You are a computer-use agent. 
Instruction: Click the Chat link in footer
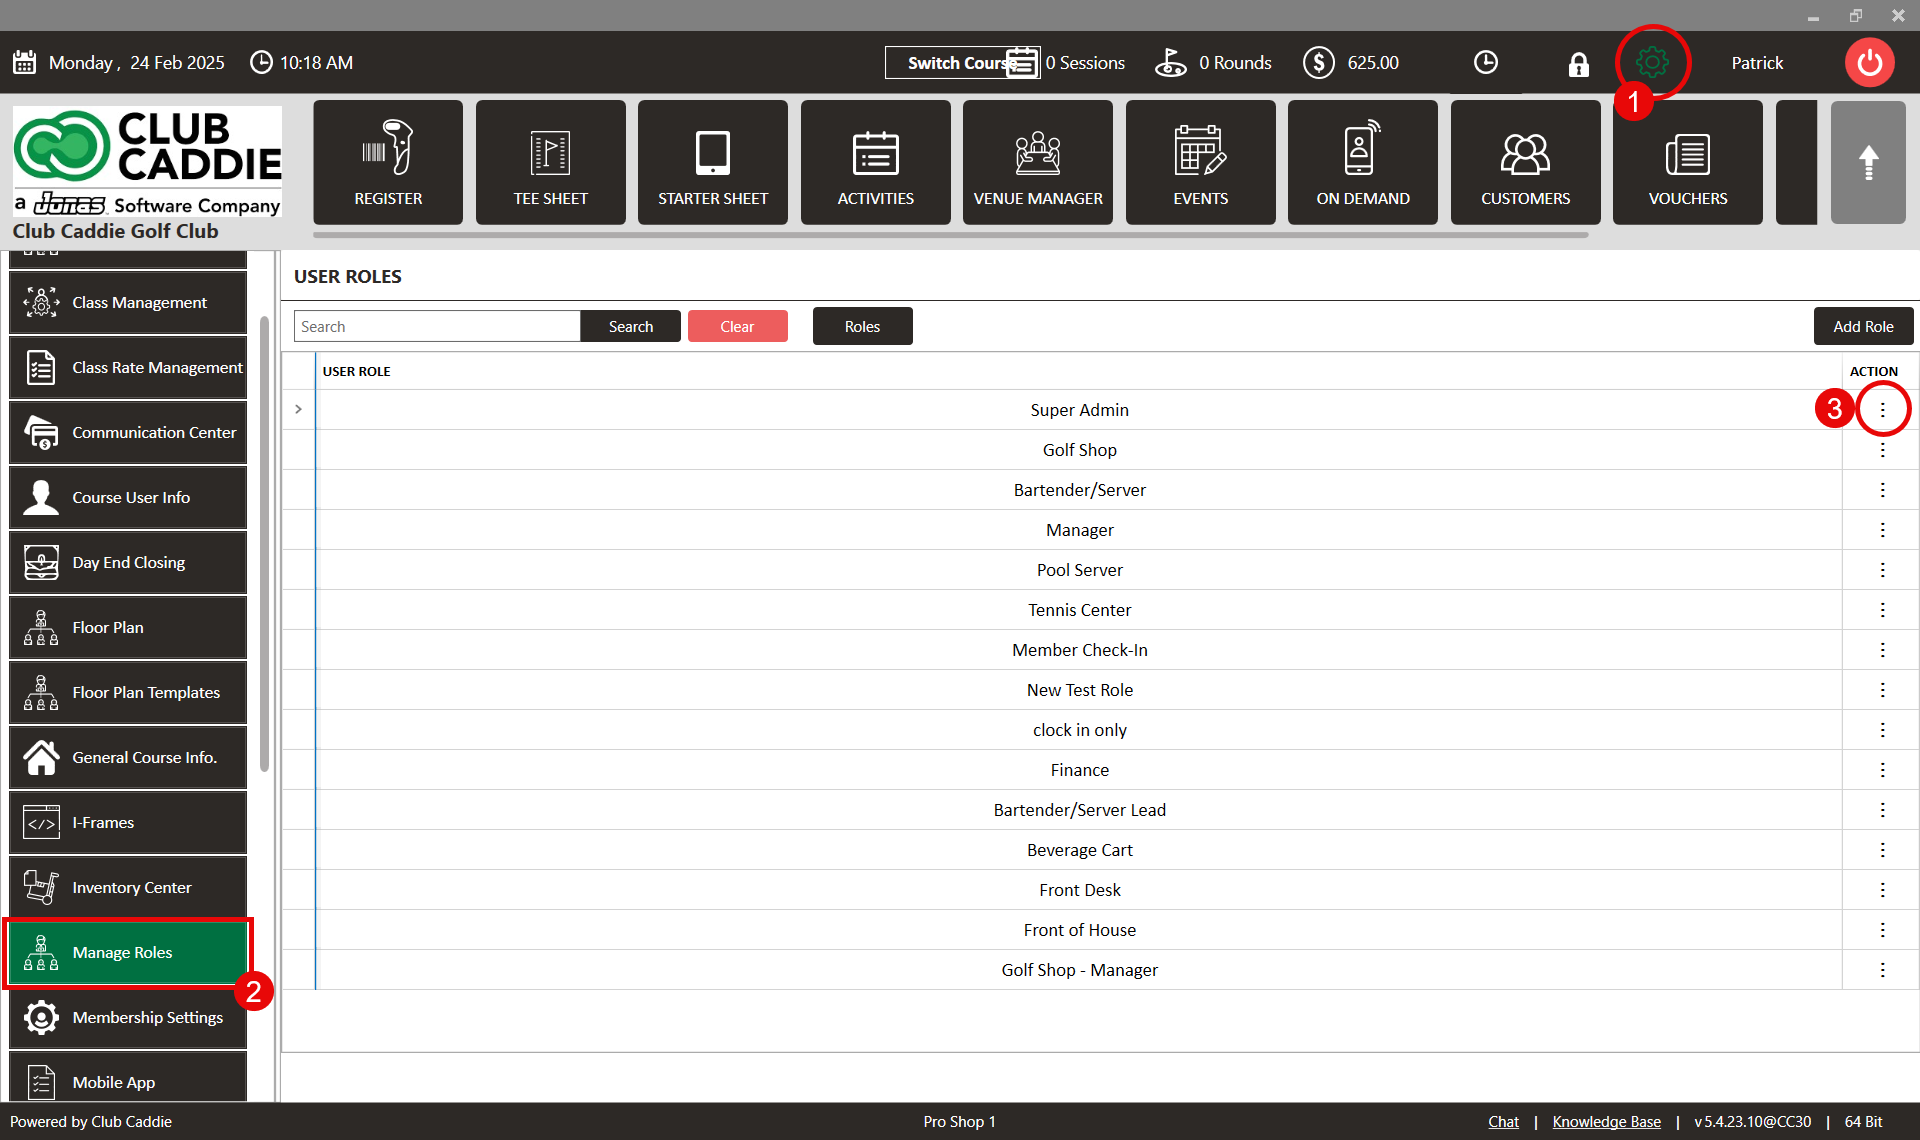pyautogui.click(x=1503, y=1122)
